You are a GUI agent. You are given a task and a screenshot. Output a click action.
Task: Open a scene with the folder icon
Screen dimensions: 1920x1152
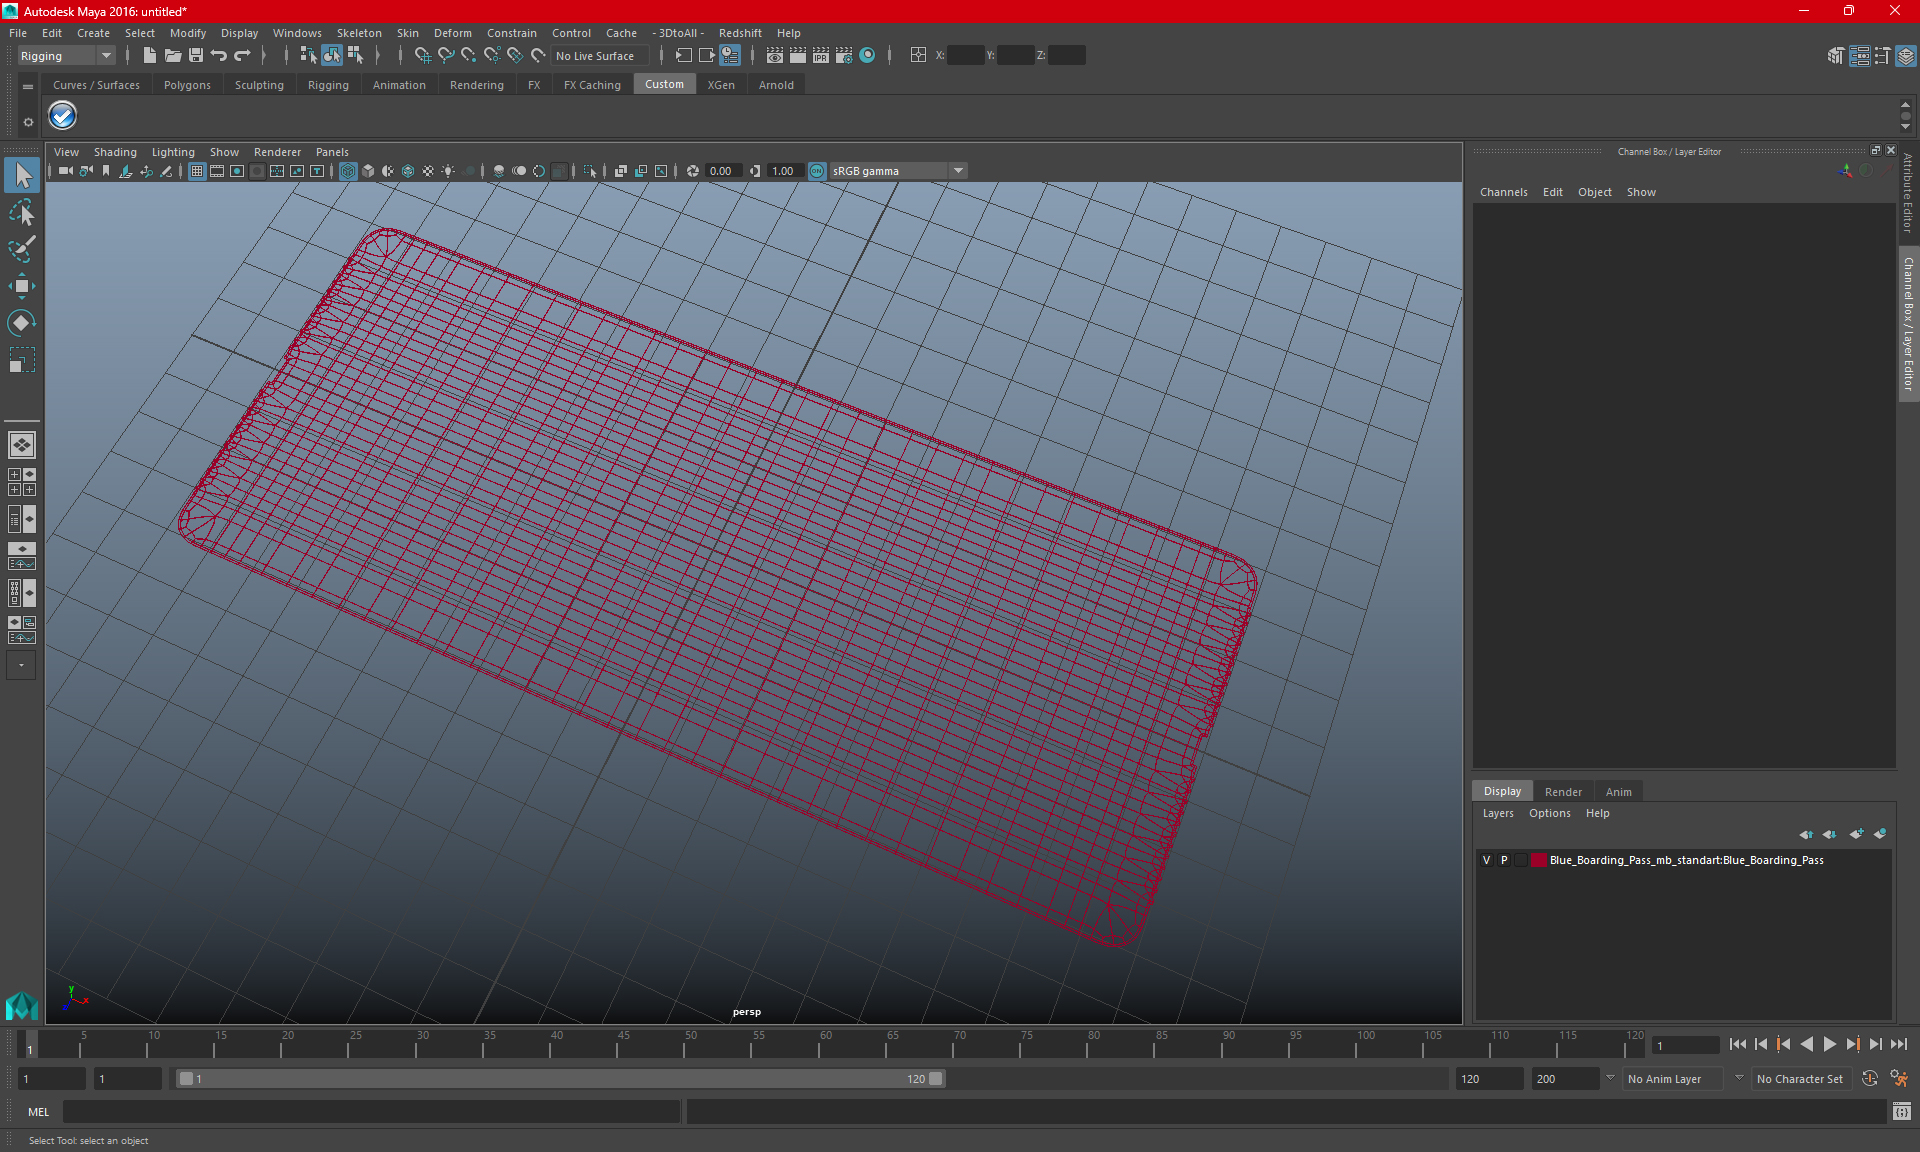173,56
